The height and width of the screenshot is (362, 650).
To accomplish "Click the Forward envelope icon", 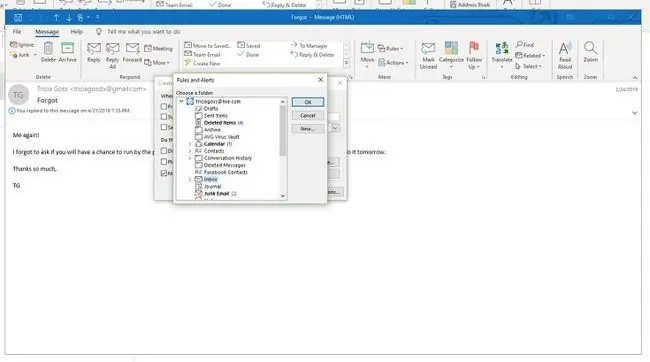I will (x=132, y=49).
